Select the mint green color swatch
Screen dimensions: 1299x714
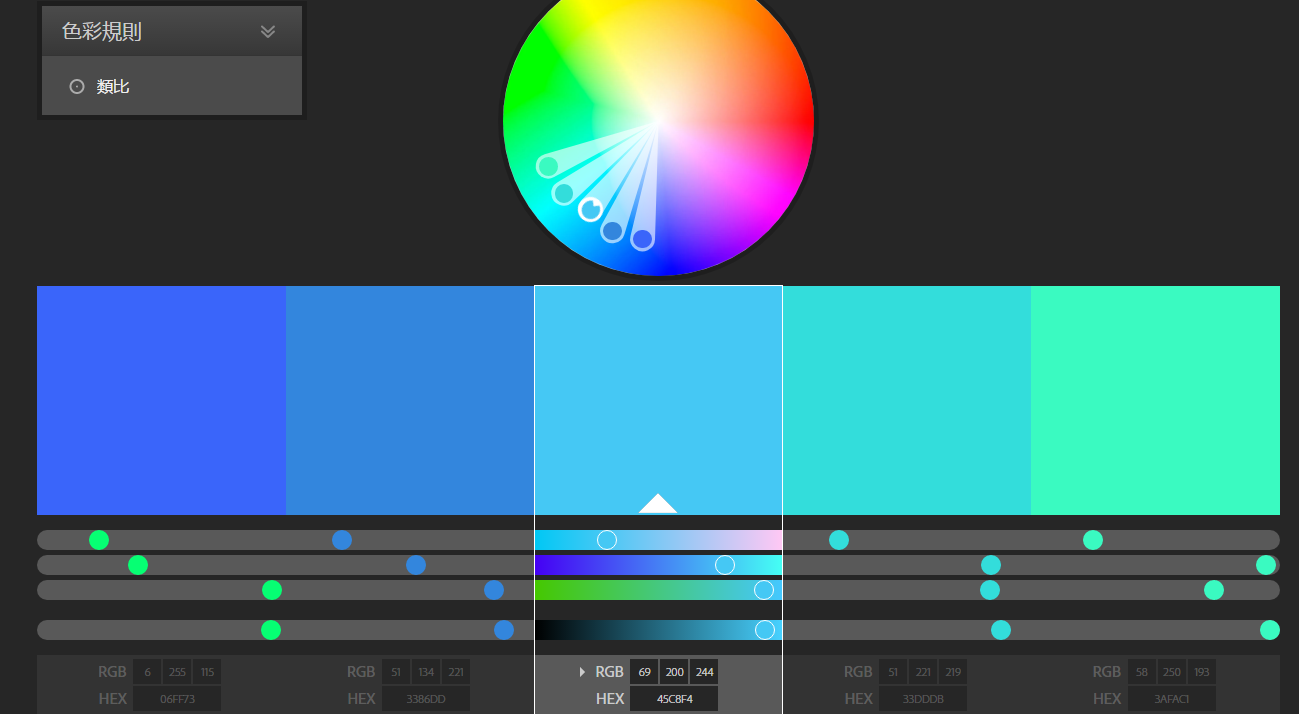point(1155,400)
